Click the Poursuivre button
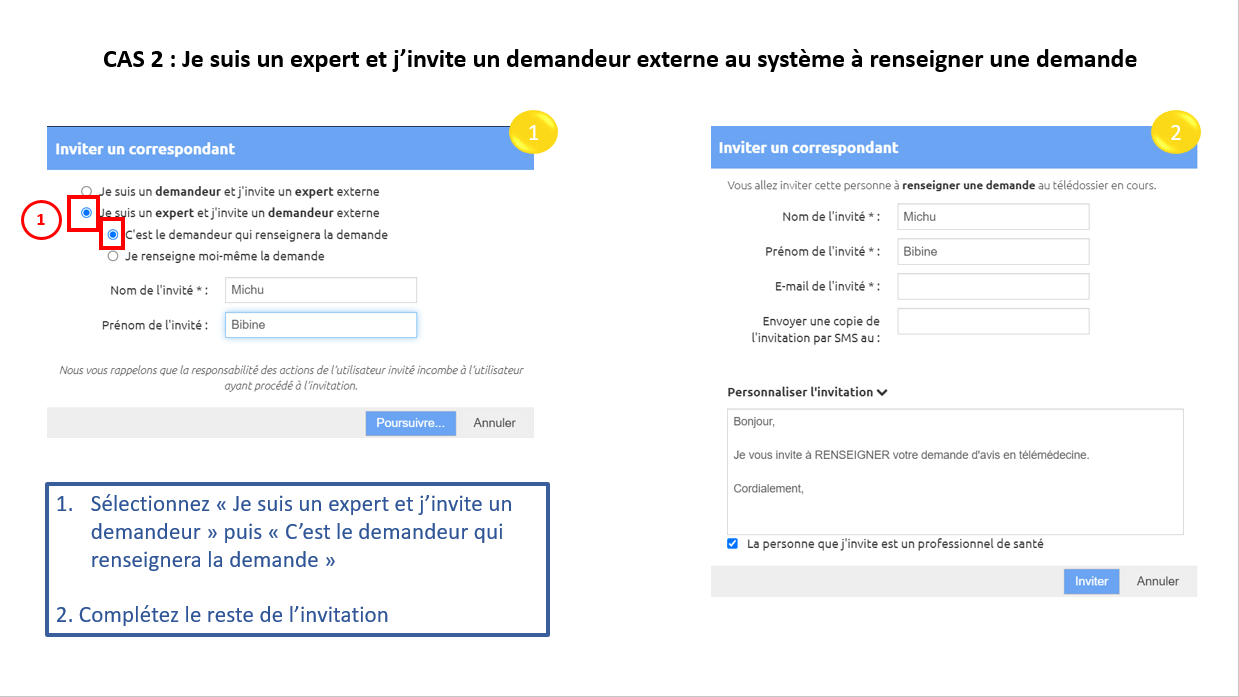The height and width of the screenshot is (697, 1239). [x=410, y=423]
